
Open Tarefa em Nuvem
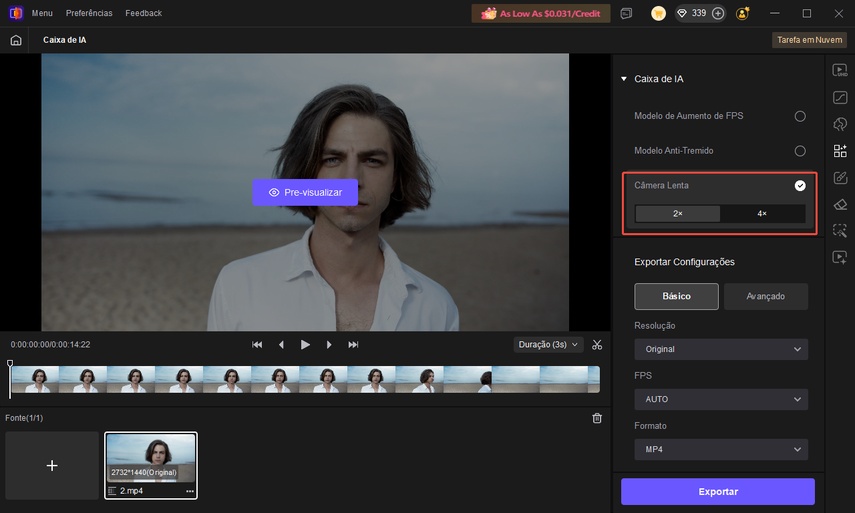tap(809, 40)
